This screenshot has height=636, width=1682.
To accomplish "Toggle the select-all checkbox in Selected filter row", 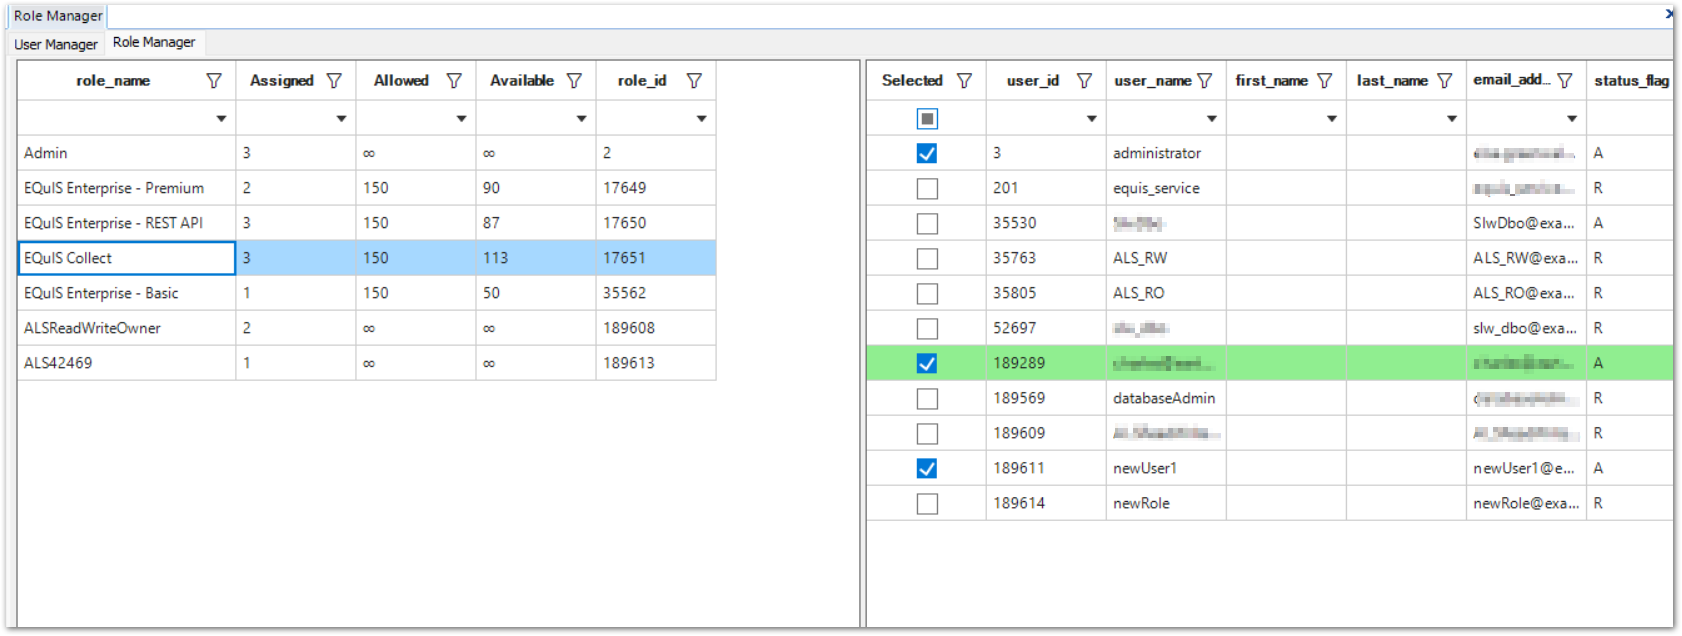I will tap(927, 119).
